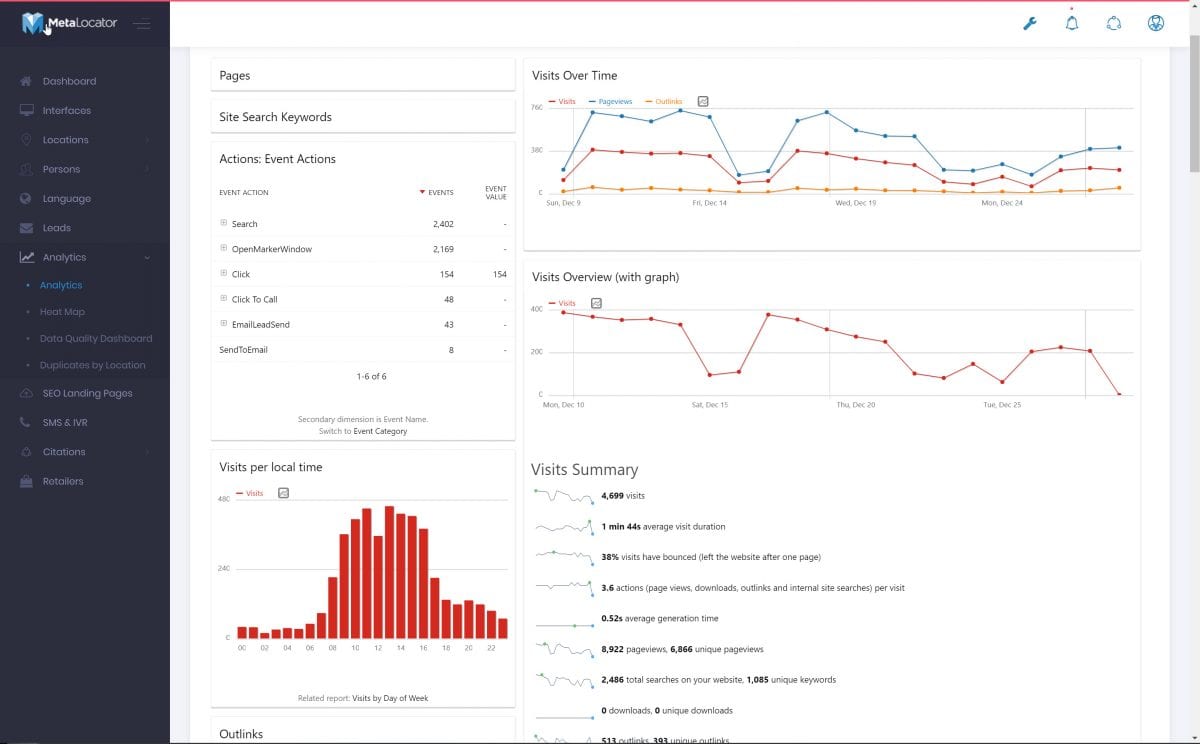Toggle Pageviews series in Visits Over Time legend
Viewport: 1200px width, 744px height.
(x=615, y=101)
